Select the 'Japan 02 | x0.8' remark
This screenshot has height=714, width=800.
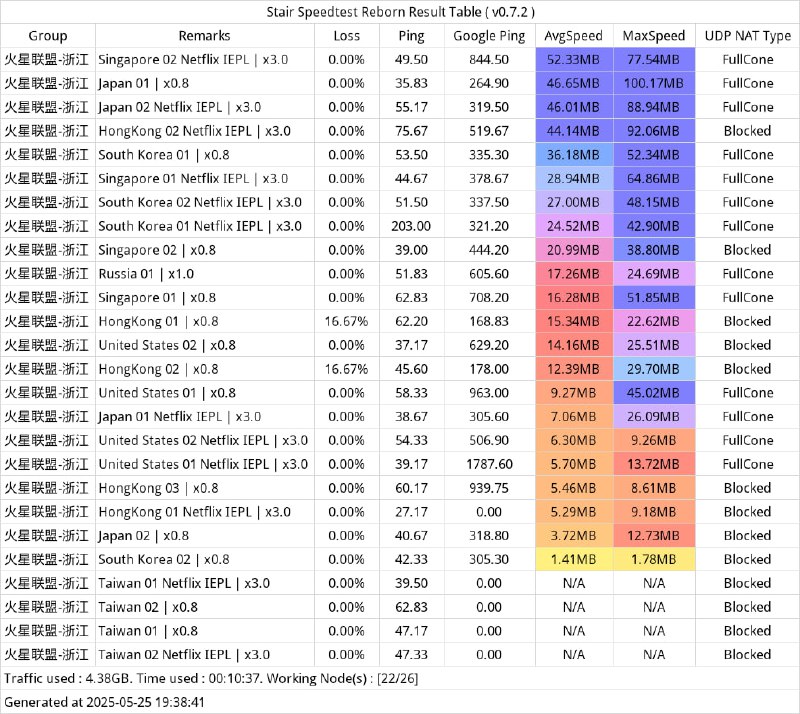pos(143,536)
